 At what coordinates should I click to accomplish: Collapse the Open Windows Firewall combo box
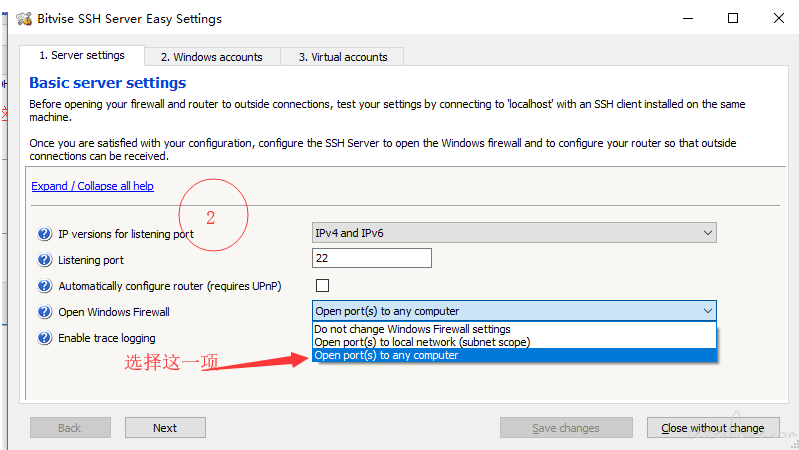(x=514, y=311)
